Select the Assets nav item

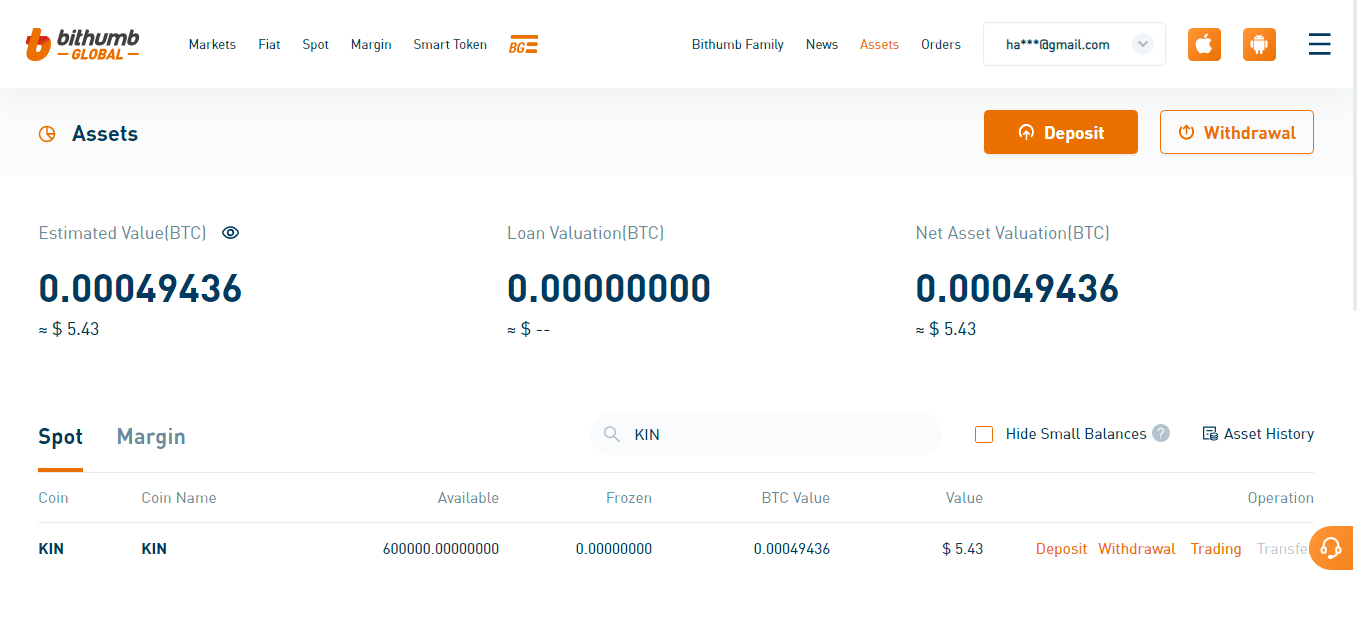pos(879,45)
